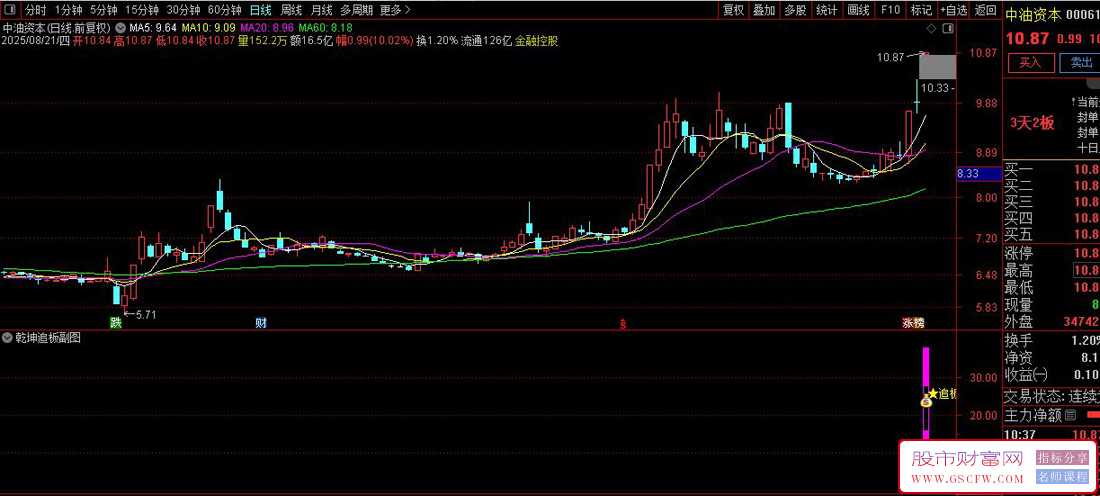The image size is (1100, 496).
Task: Click the 8.33 price axis marker
Action: point(978,173)
